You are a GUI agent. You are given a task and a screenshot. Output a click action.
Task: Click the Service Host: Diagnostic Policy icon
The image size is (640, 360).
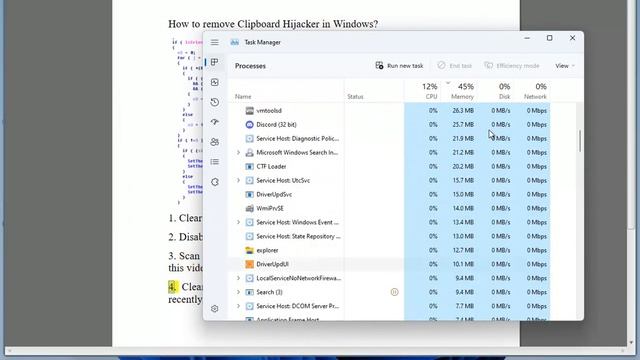pos(249,138)
